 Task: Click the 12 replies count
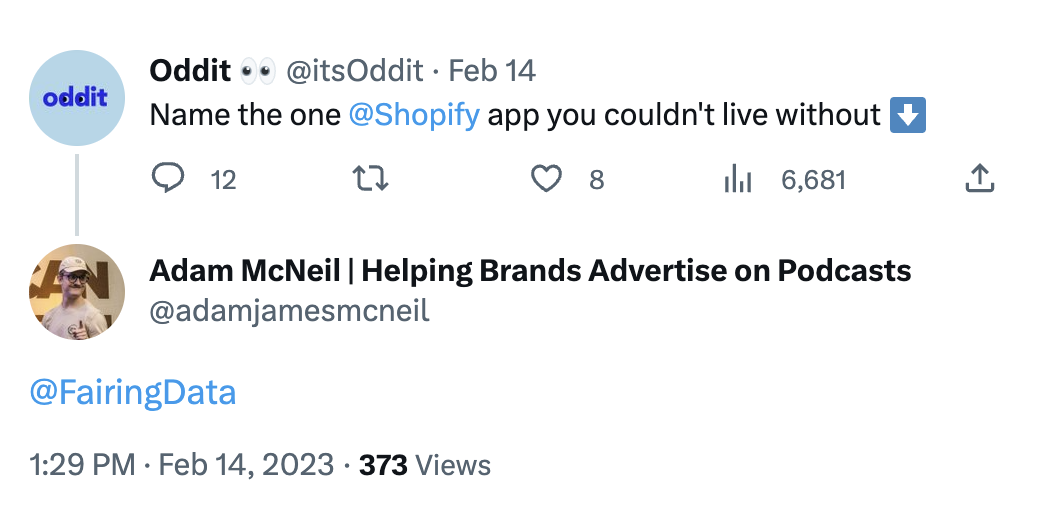(x=224, y=180)
